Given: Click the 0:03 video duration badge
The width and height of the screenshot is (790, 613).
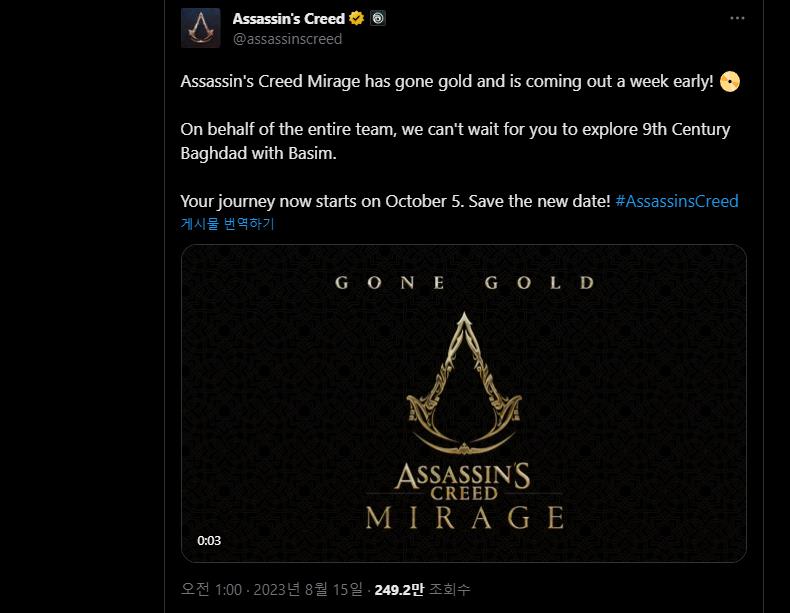Looking at the screenshot, I should (209, 540).
